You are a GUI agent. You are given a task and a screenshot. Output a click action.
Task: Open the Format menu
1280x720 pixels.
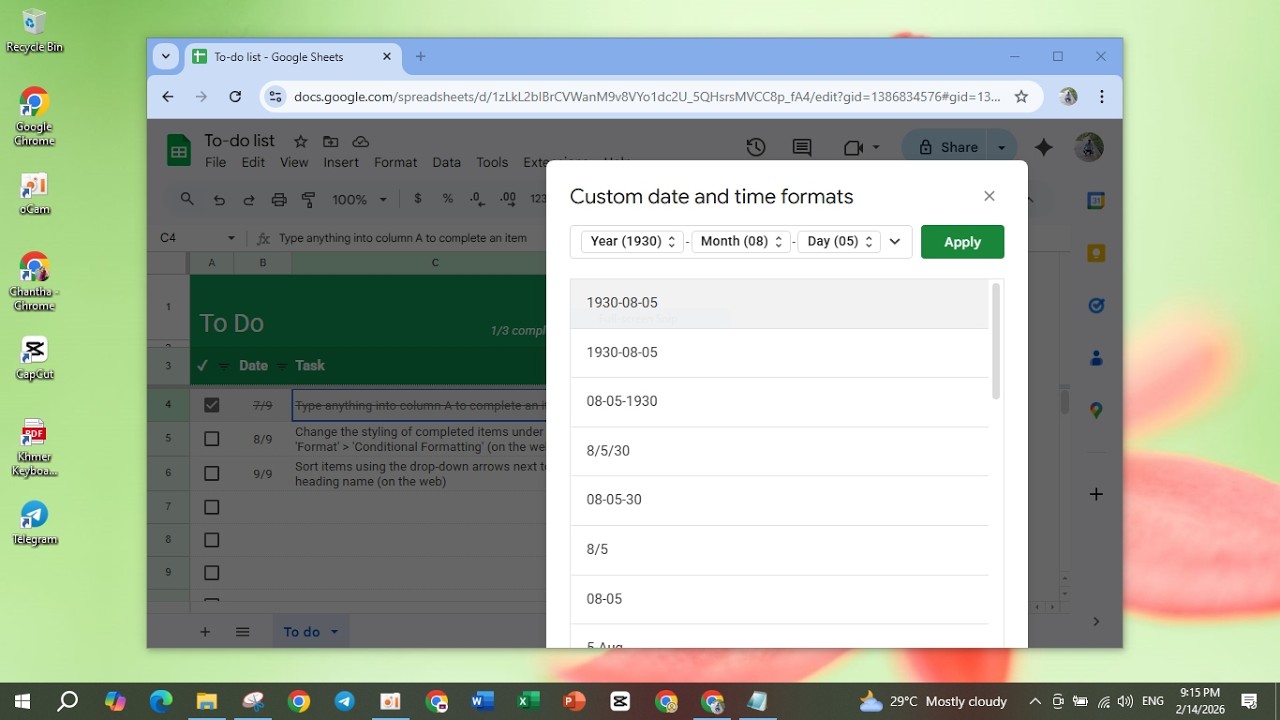pos(395,162)
